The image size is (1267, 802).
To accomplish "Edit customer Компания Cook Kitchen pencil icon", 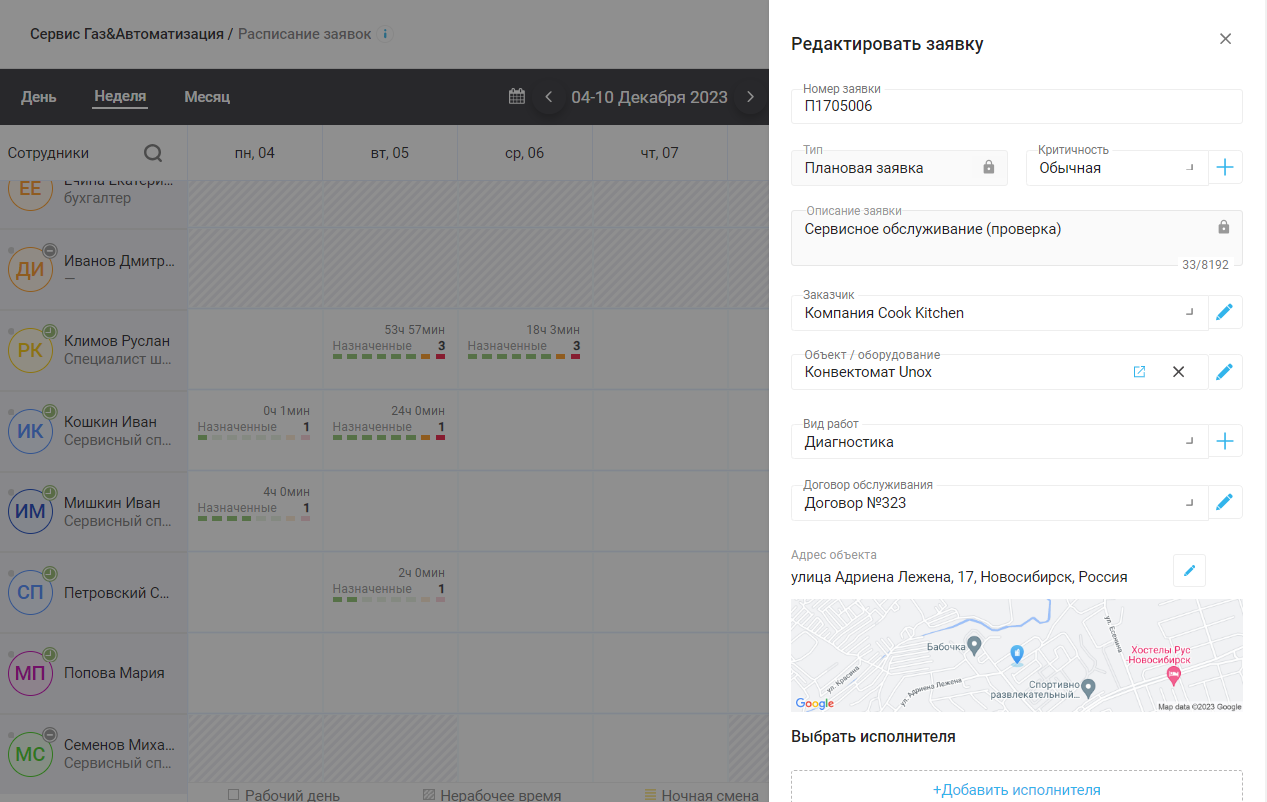I will pos(1225,313).
